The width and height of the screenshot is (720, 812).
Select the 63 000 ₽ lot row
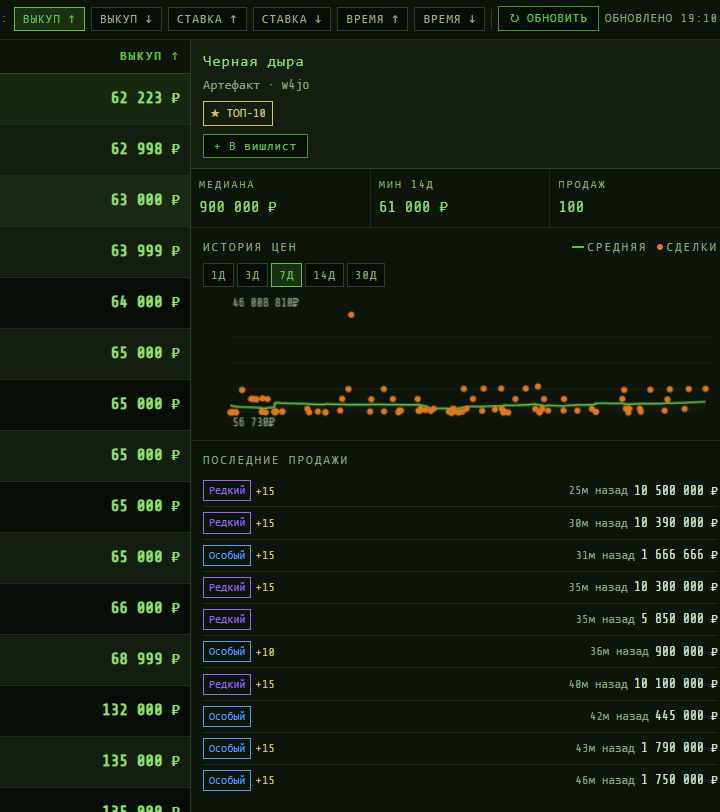click(x=95, y=200)
